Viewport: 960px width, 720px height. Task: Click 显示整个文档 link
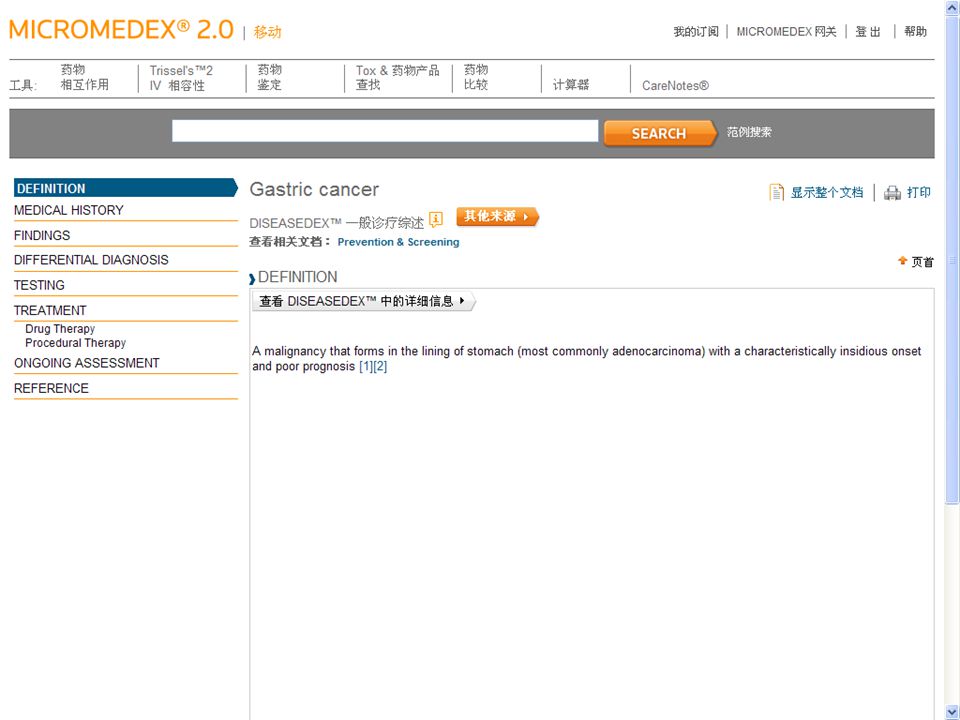827,192
